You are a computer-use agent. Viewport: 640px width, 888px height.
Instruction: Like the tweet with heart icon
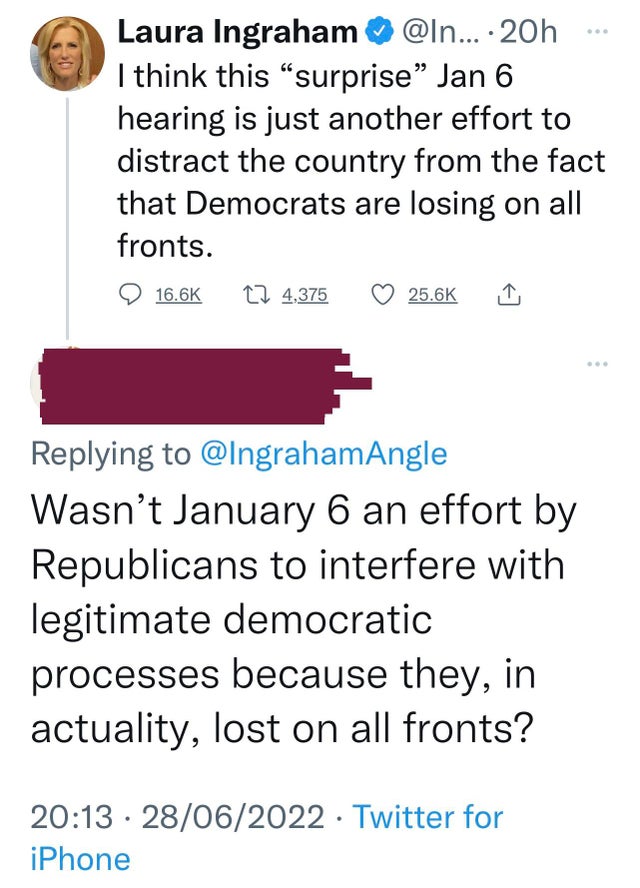pyautogui.click(x=382, y=294)
